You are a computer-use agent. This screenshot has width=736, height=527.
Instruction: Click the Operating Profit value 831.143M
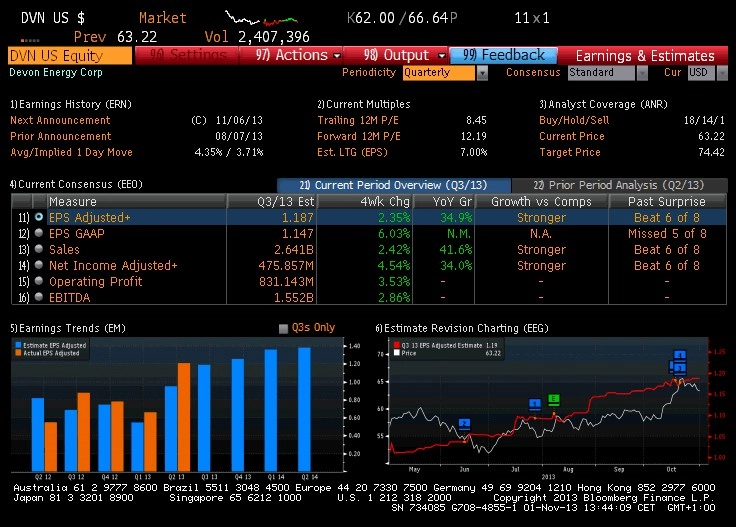[x=286, y=282]
